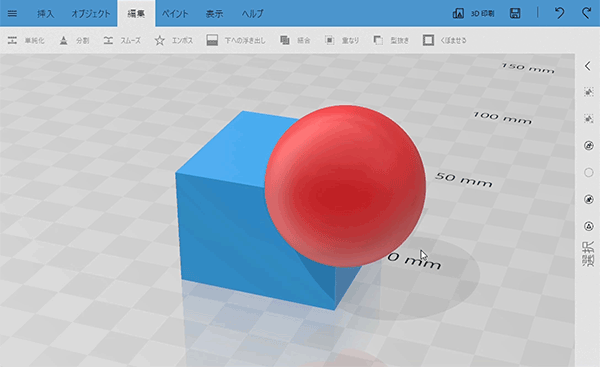Choose the エンボス emboss star icon
600x367 pixels.
pyautogui.click(x=160, y=40)
